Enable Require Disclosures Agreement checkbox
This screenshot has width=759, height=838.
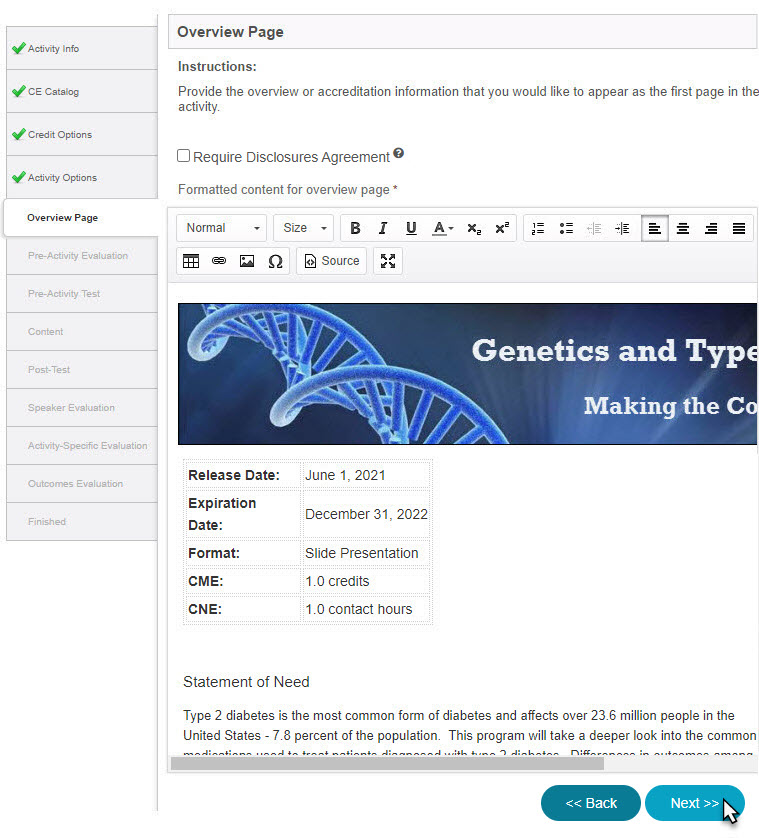tap(183, 156)
